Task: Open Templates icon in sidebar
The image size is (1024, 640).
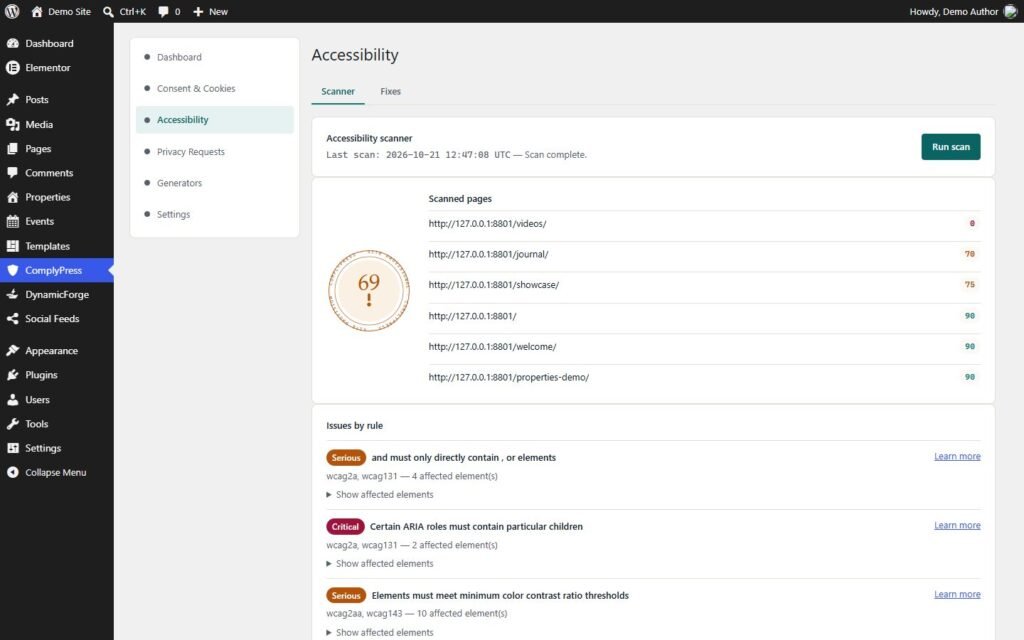Action: tap(12, 246)
